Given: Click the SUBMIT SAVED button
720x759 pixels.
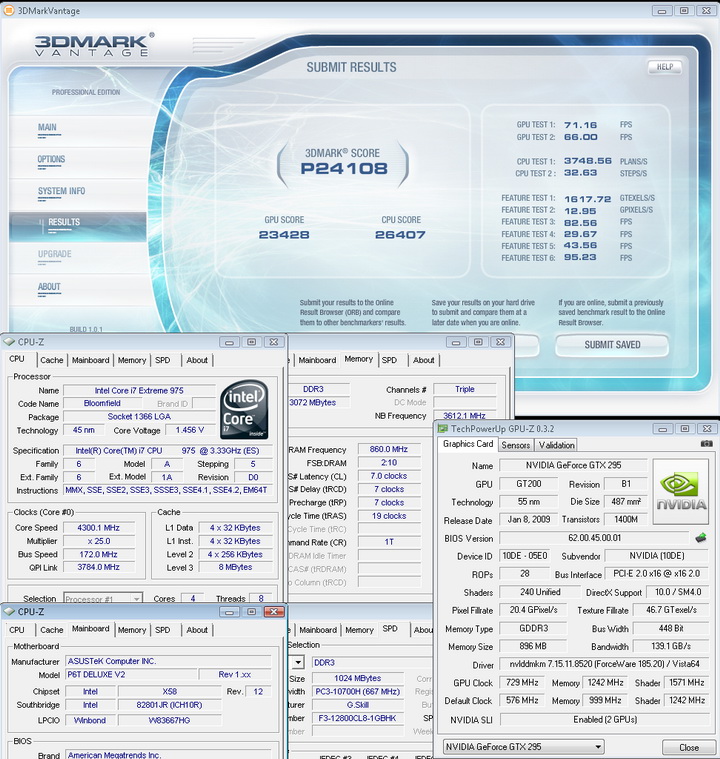Looking at the screenshot, I should pos(612,345).
